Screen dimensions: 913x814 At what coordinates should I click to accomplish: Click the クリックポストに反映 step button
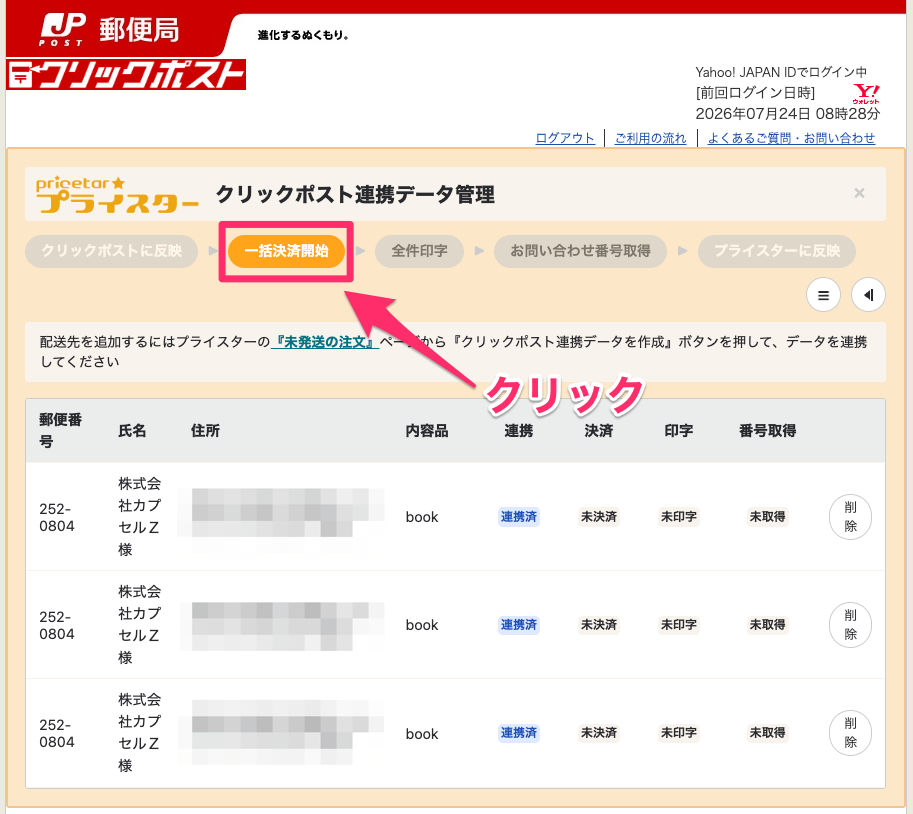tap(111, 251)
